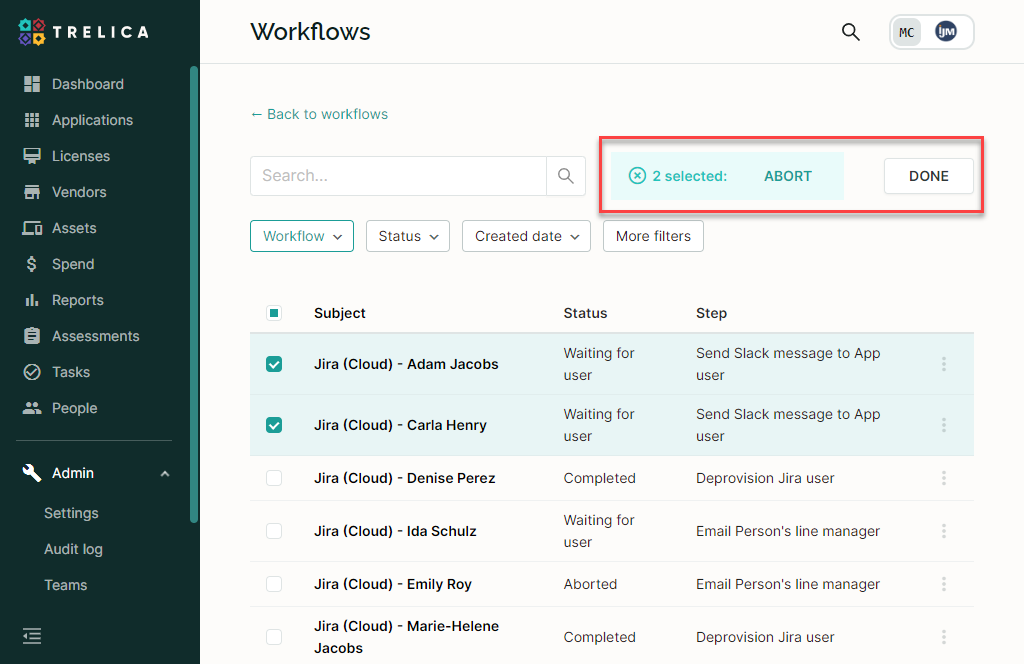Screen dimensions: 1024x664
Task: Open row menu for Adam Jacobs
Action: [x=944, y=364]
